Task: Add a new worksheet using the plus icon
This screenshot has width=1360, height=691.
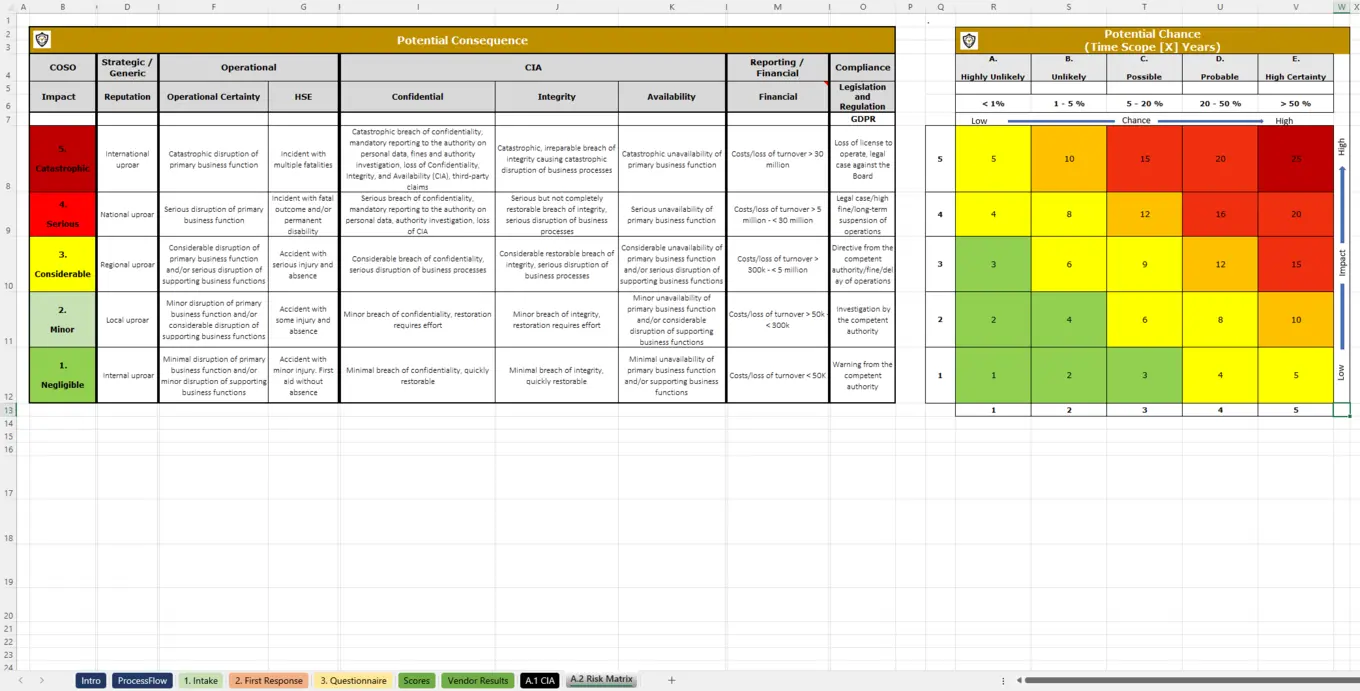Action: [x=671, y=680]
